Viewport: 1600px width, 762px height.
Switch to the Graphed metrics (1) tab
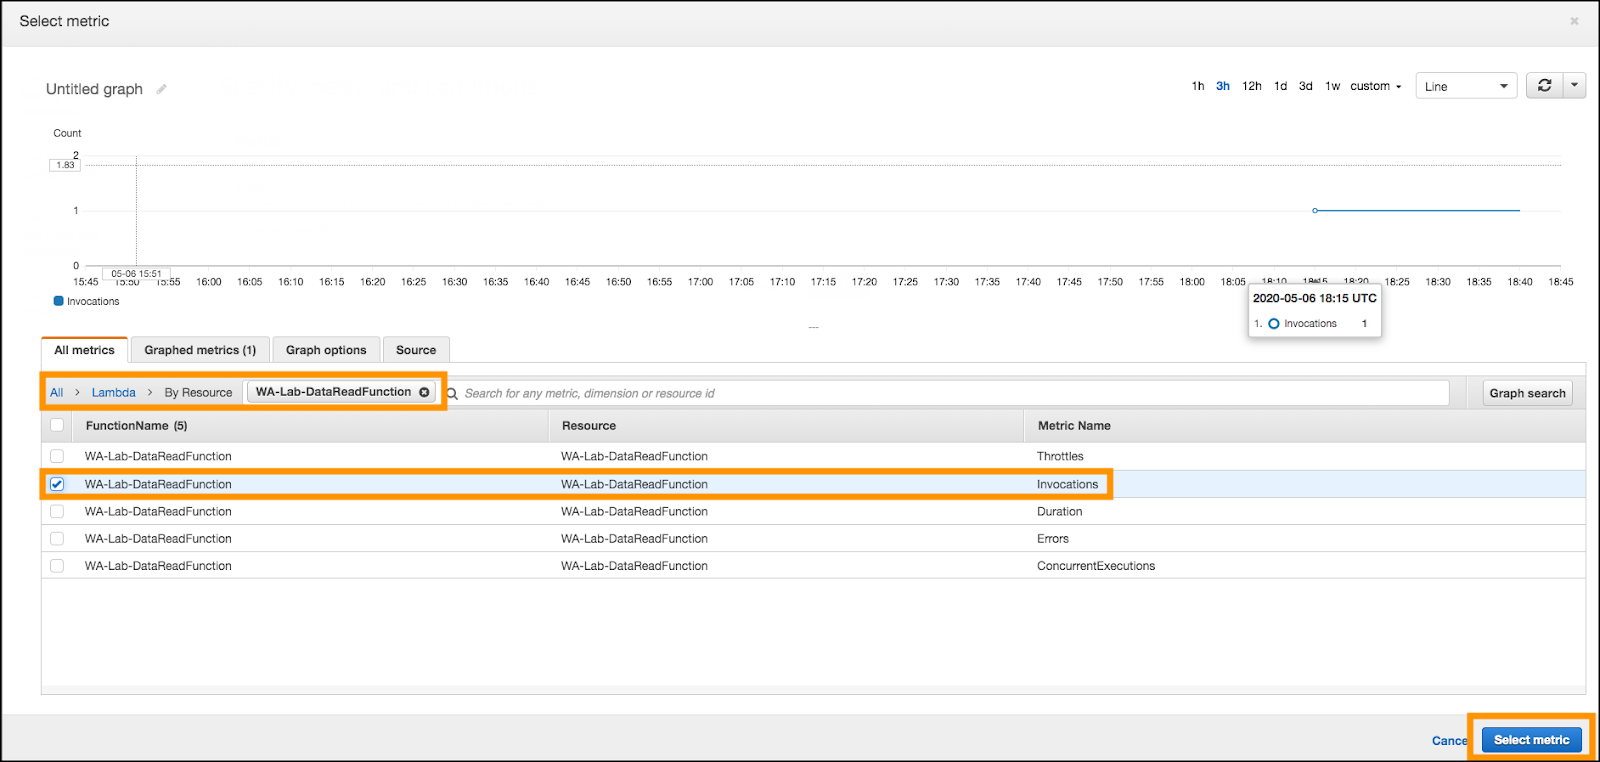[200, 350]
